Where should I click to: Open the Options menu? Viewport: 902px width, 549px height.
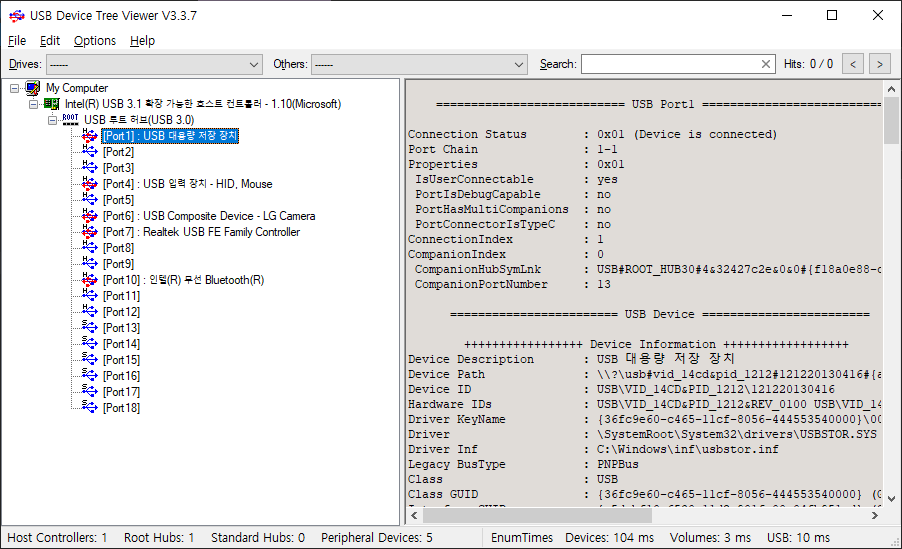pos(95,41)
